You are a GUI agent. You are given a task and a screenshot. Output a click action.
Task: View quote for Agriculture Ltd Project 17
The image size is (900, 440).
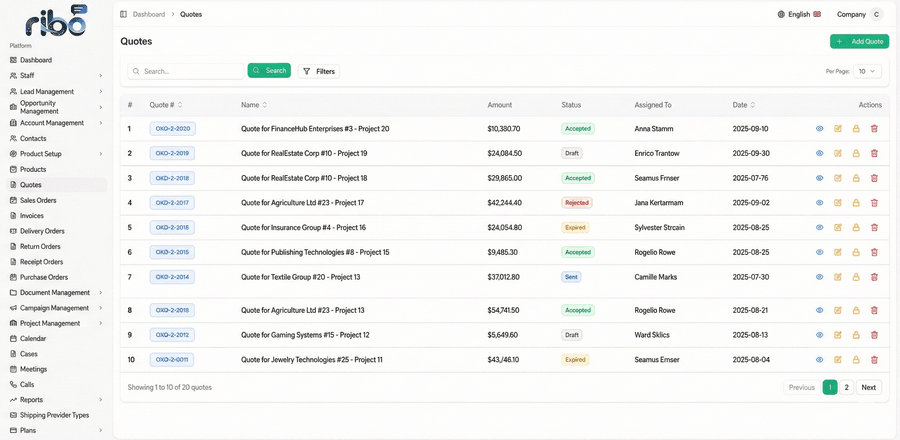(820, 203)
